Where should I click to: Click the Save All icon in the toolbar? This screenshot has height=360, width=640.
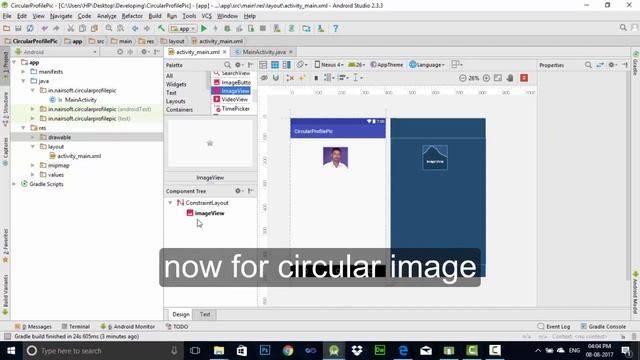[x=18, y=29]
